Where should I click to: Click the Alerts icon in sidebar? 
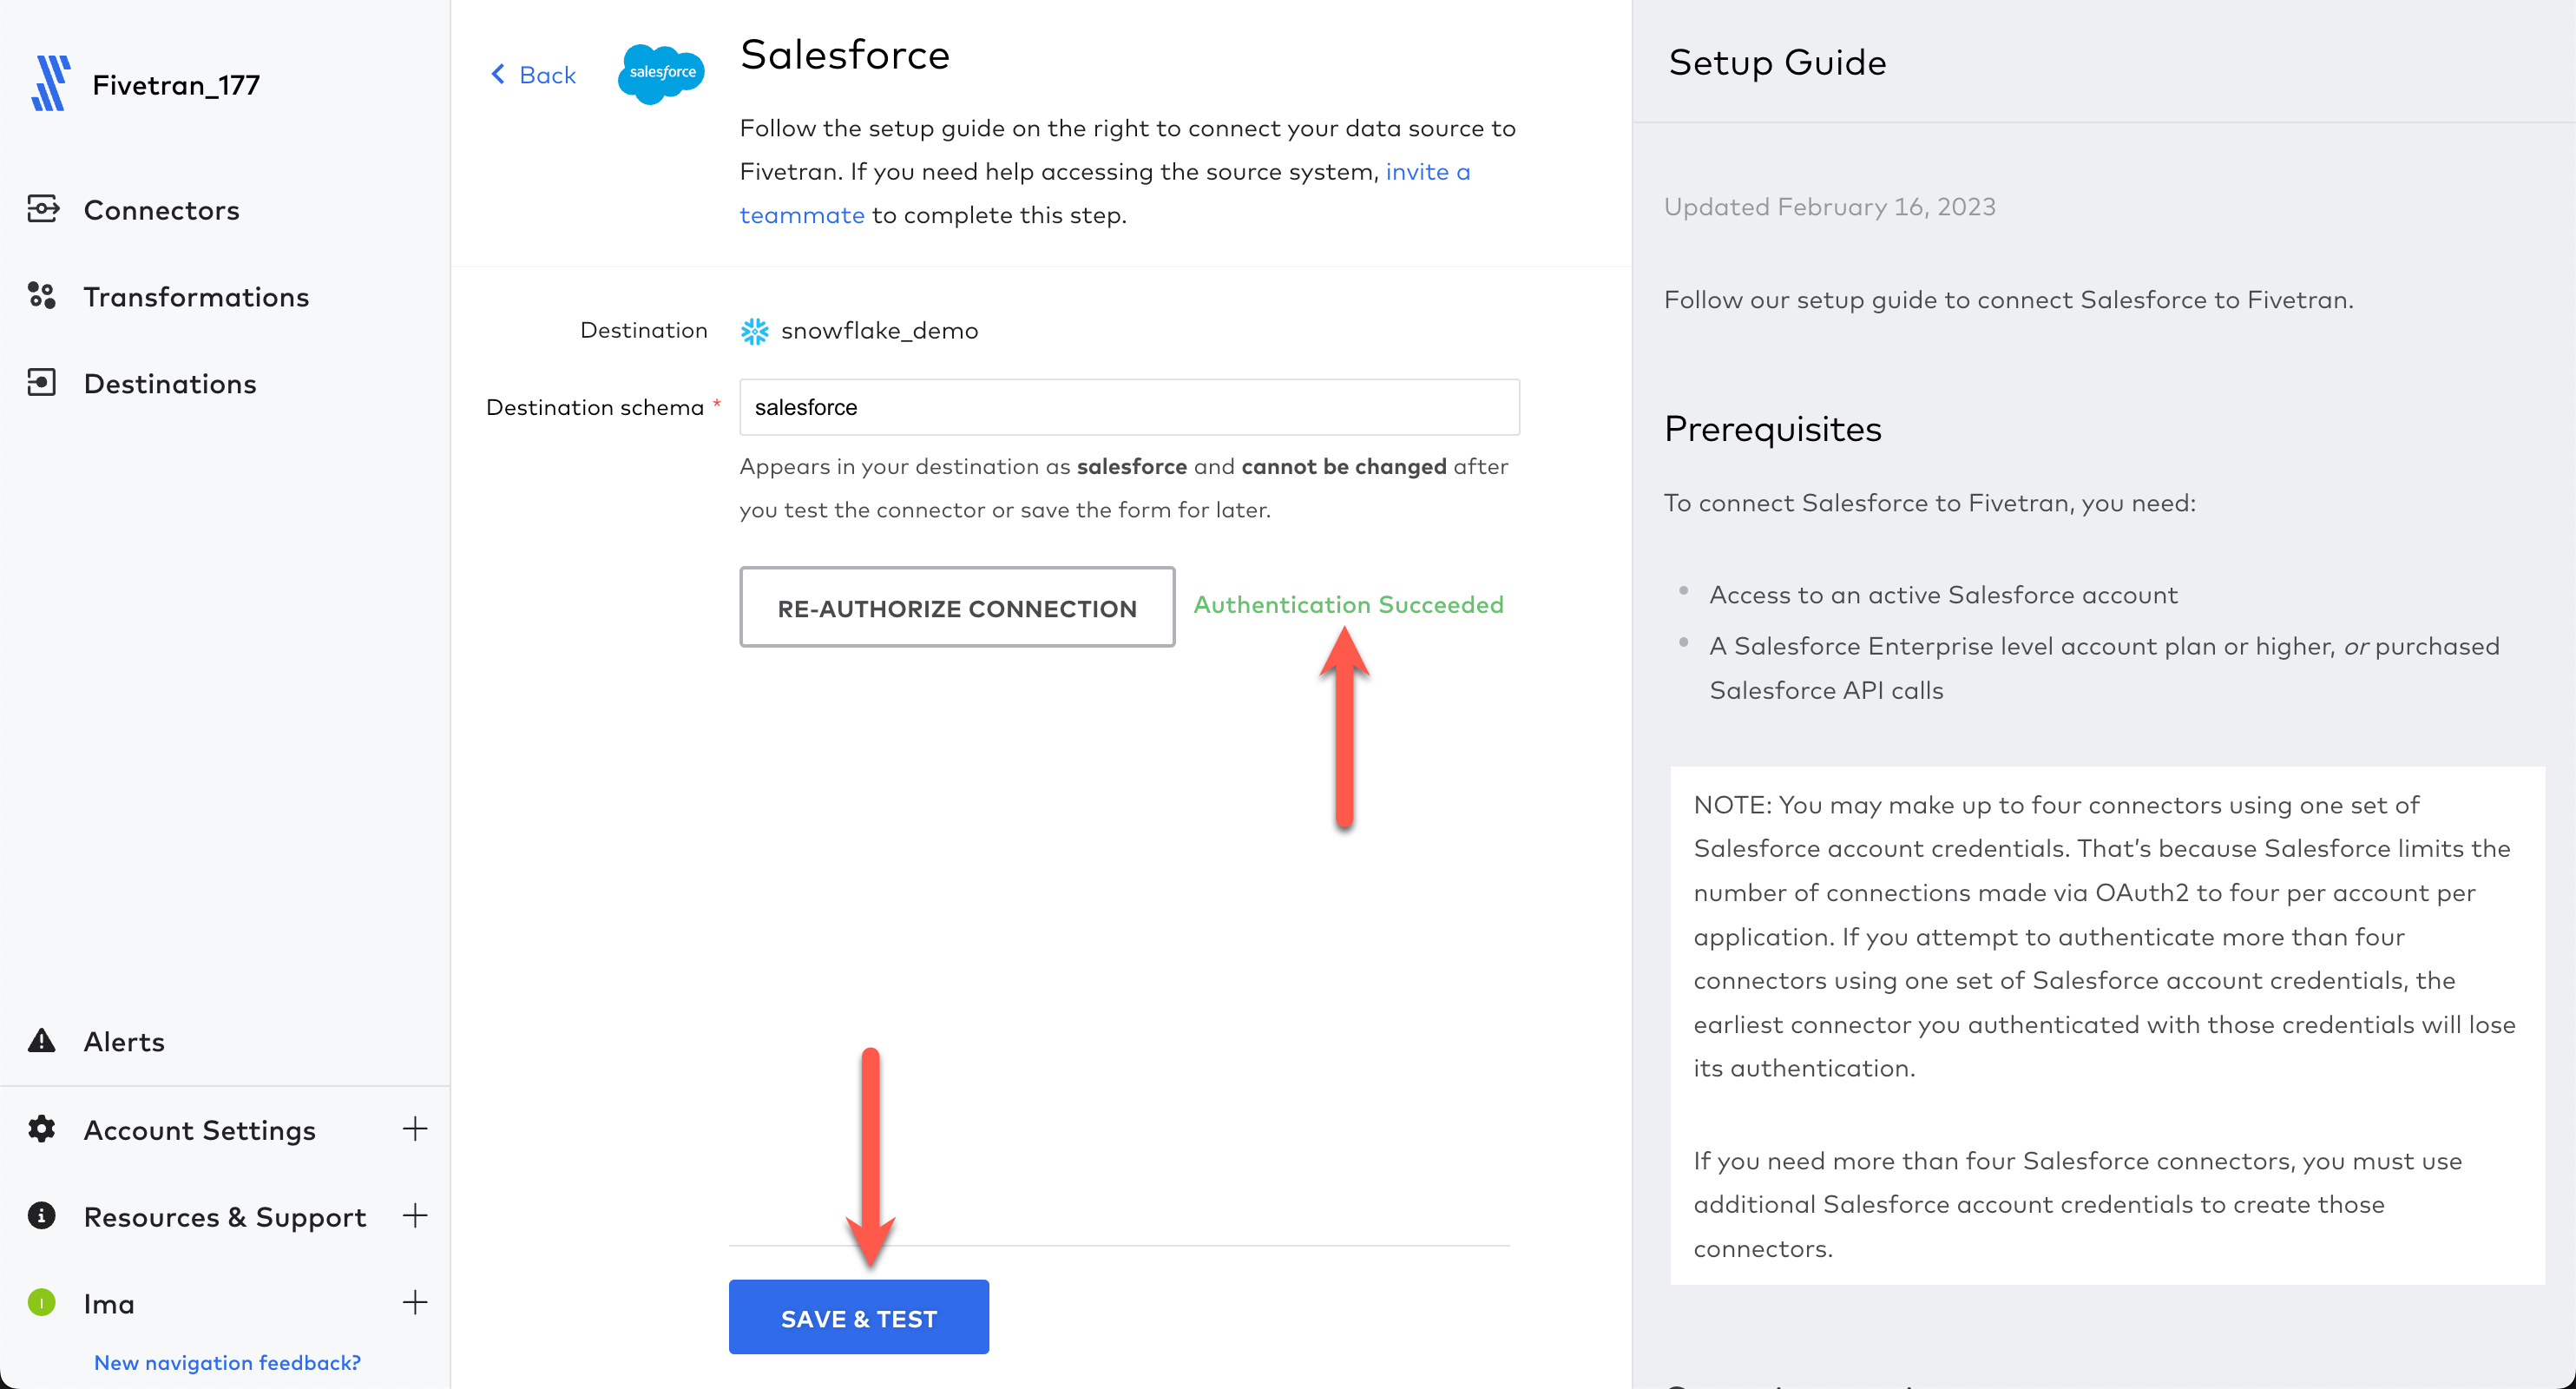[43, 1040]
